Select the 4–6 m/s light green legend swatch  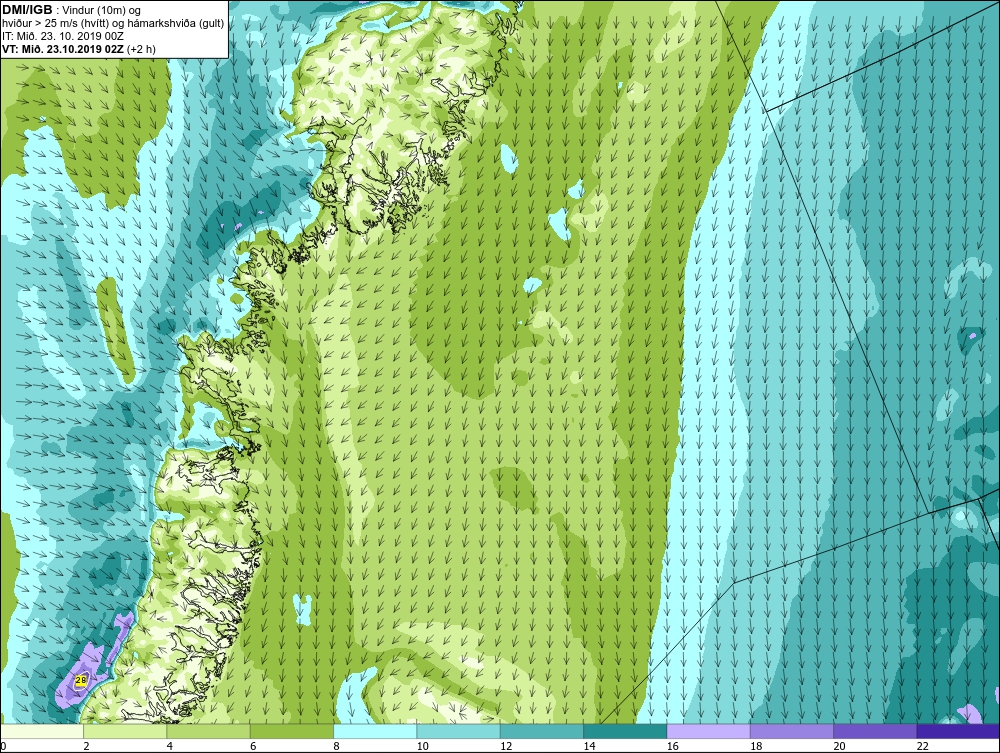[x=209, y=731]
